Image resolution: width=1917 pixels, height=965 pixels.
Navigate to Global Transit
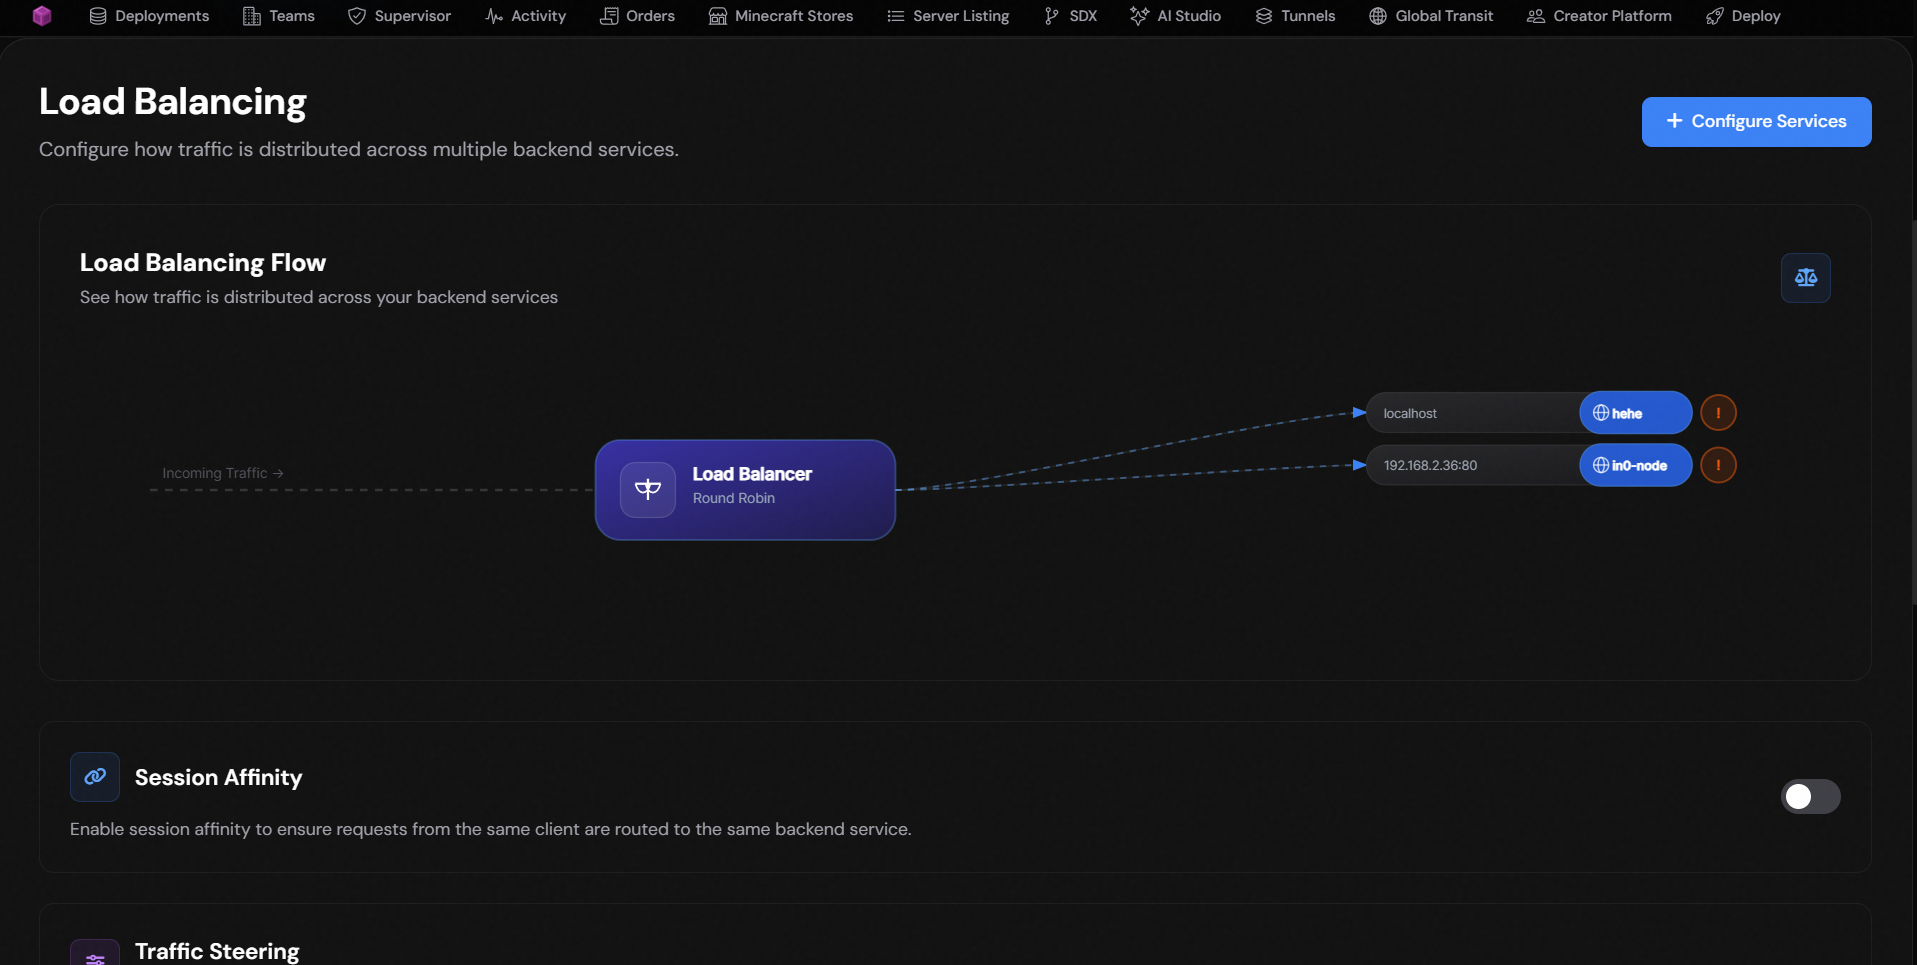[1431, 16]
